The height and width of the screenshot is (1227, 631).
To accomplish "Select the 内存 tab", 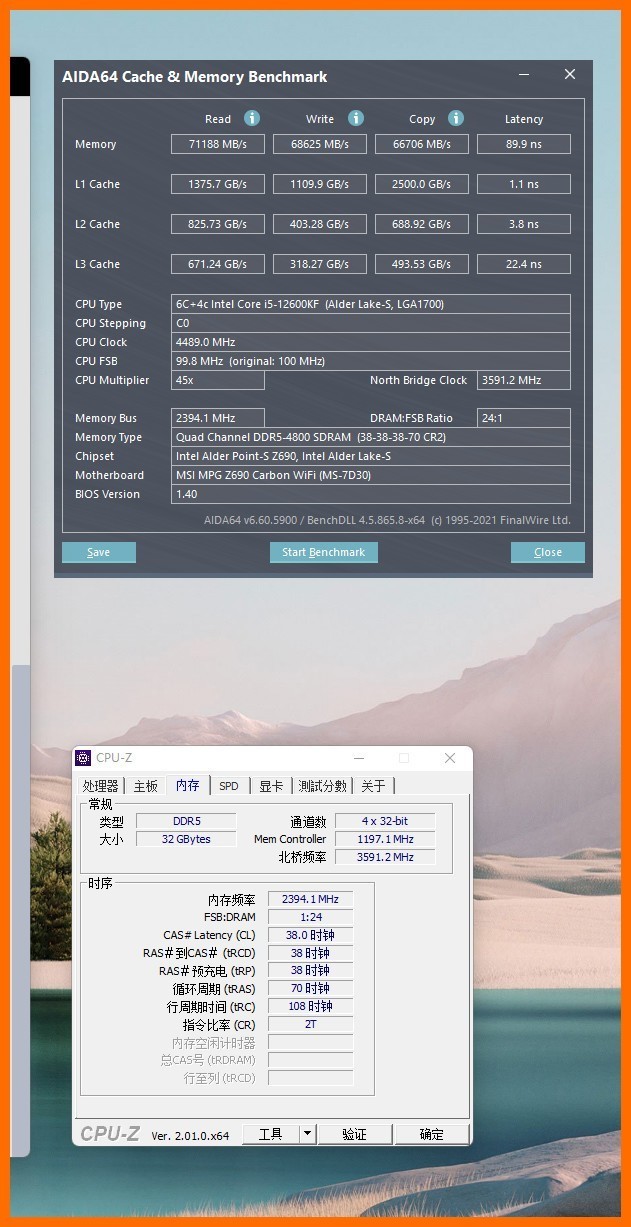I will click(x=187, y=786).
